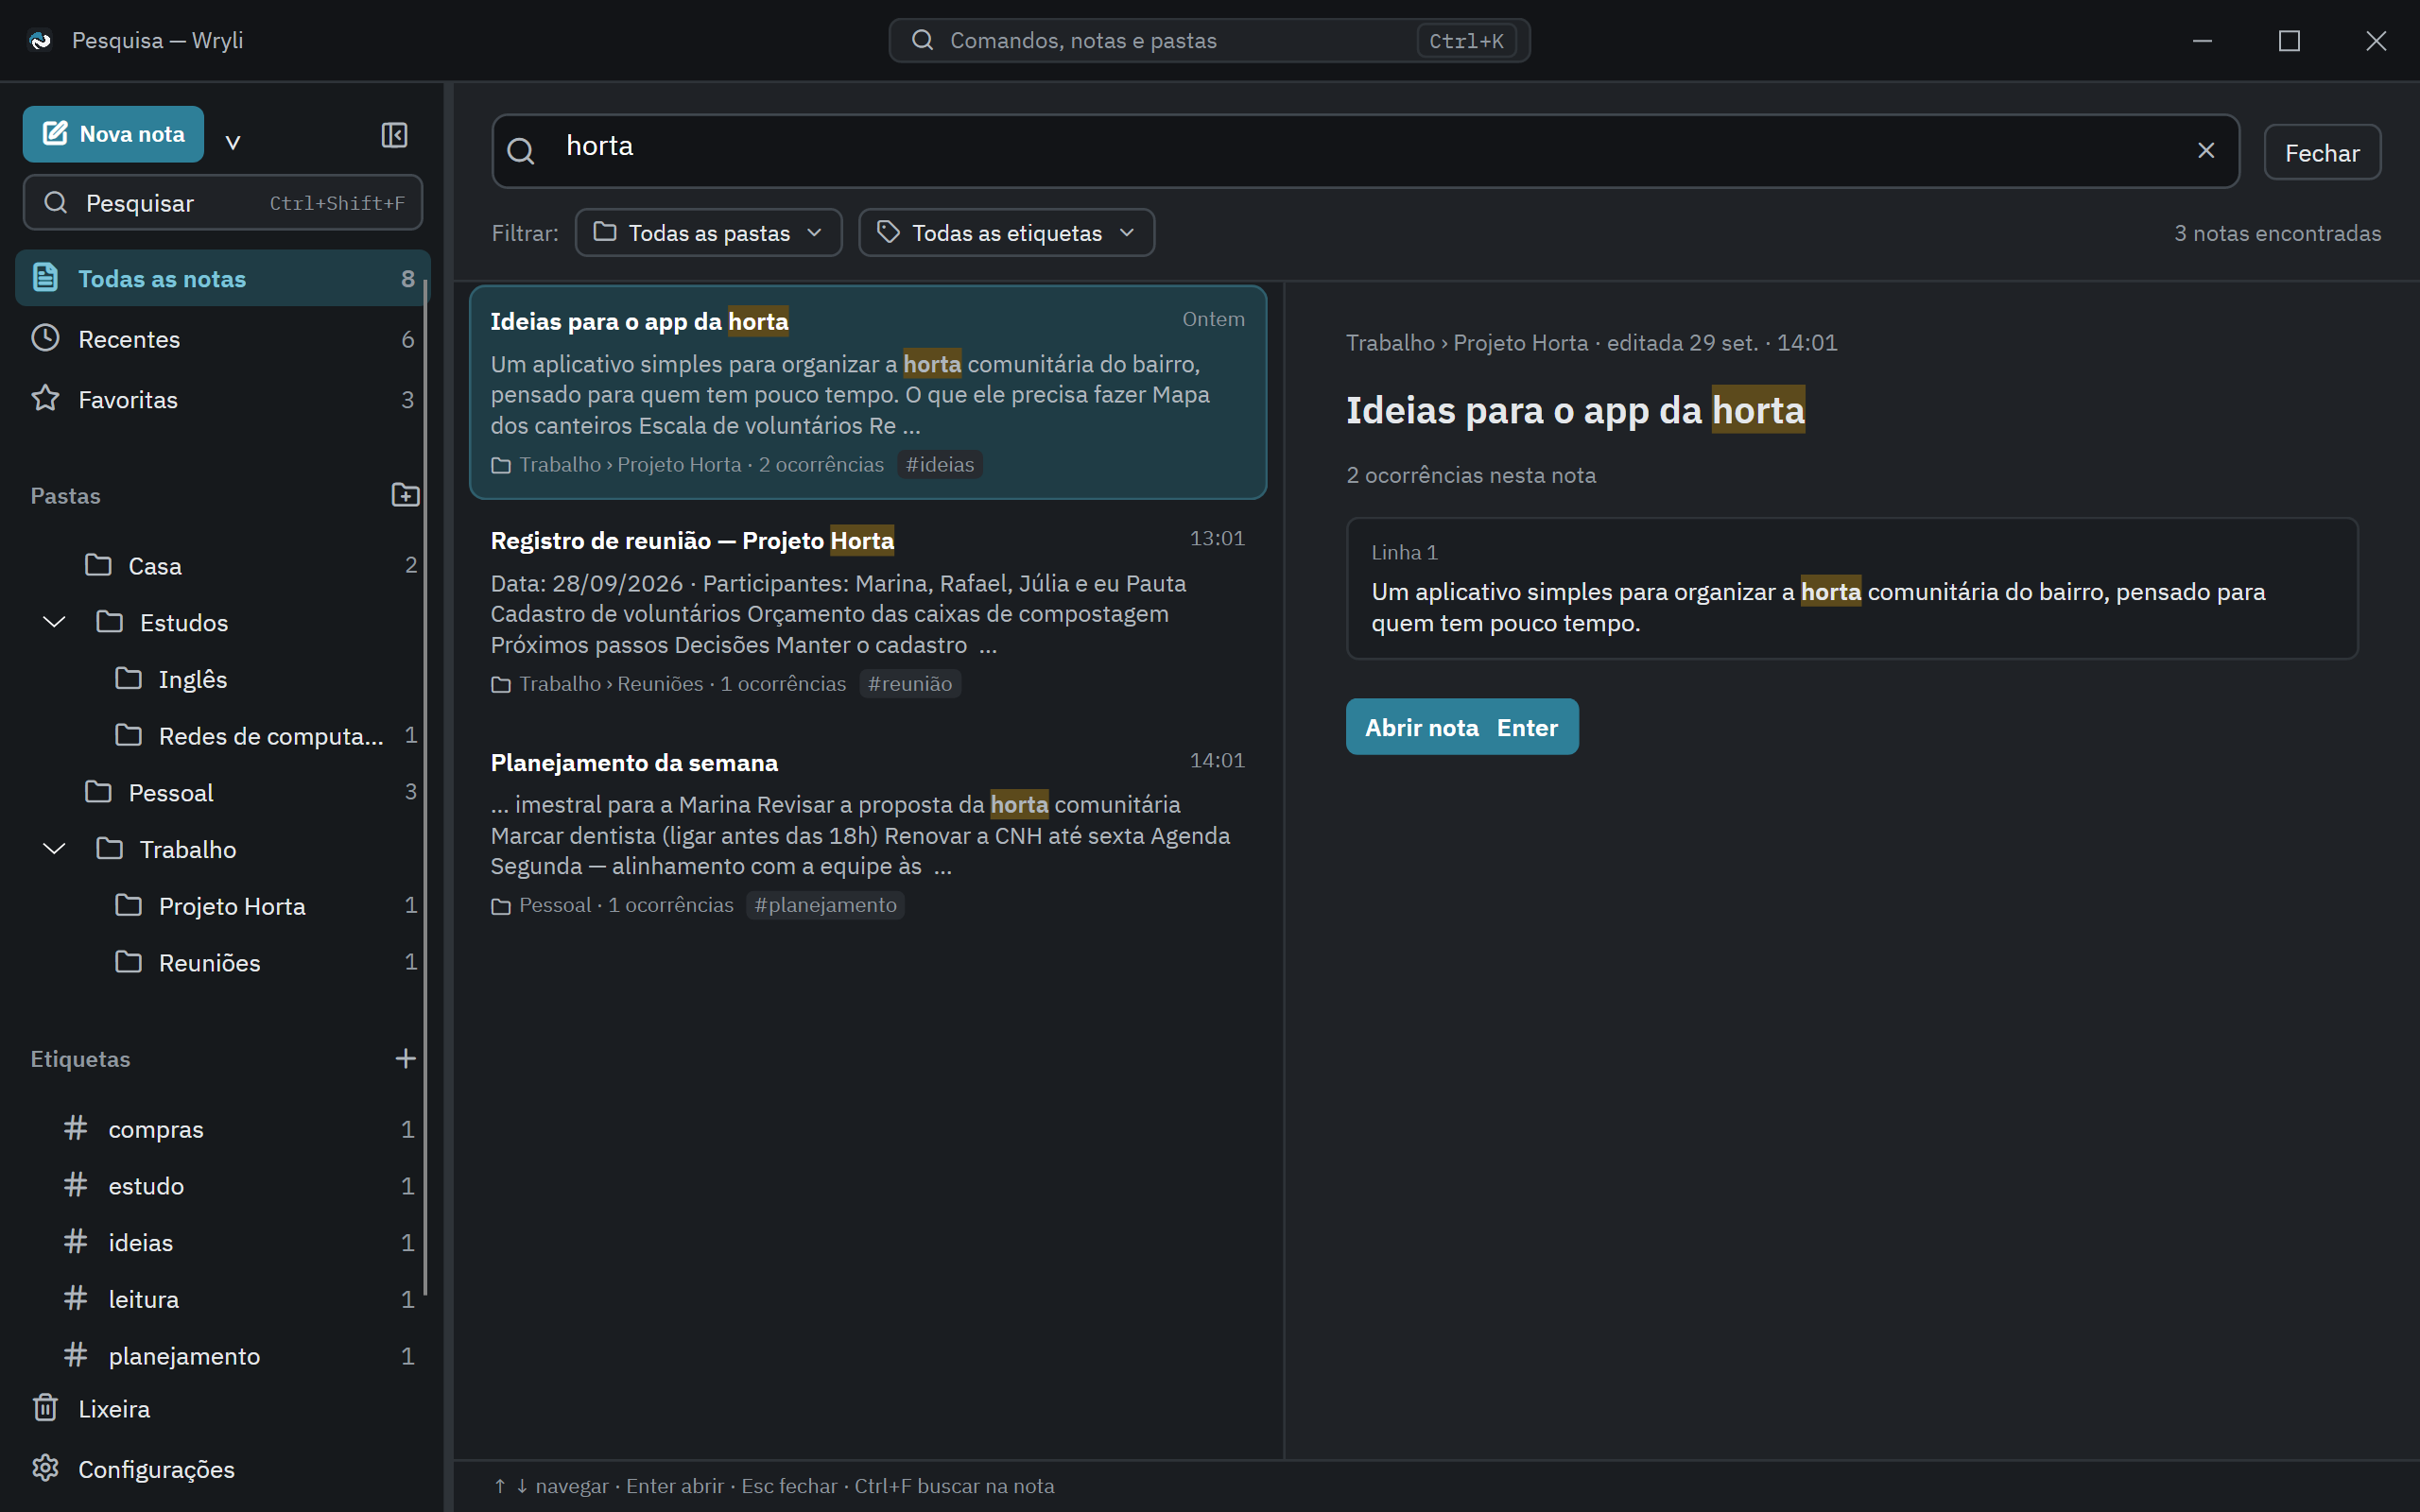
Task: Filter by the ideias tag in sidebar
Action: [x=222, y=1242]
